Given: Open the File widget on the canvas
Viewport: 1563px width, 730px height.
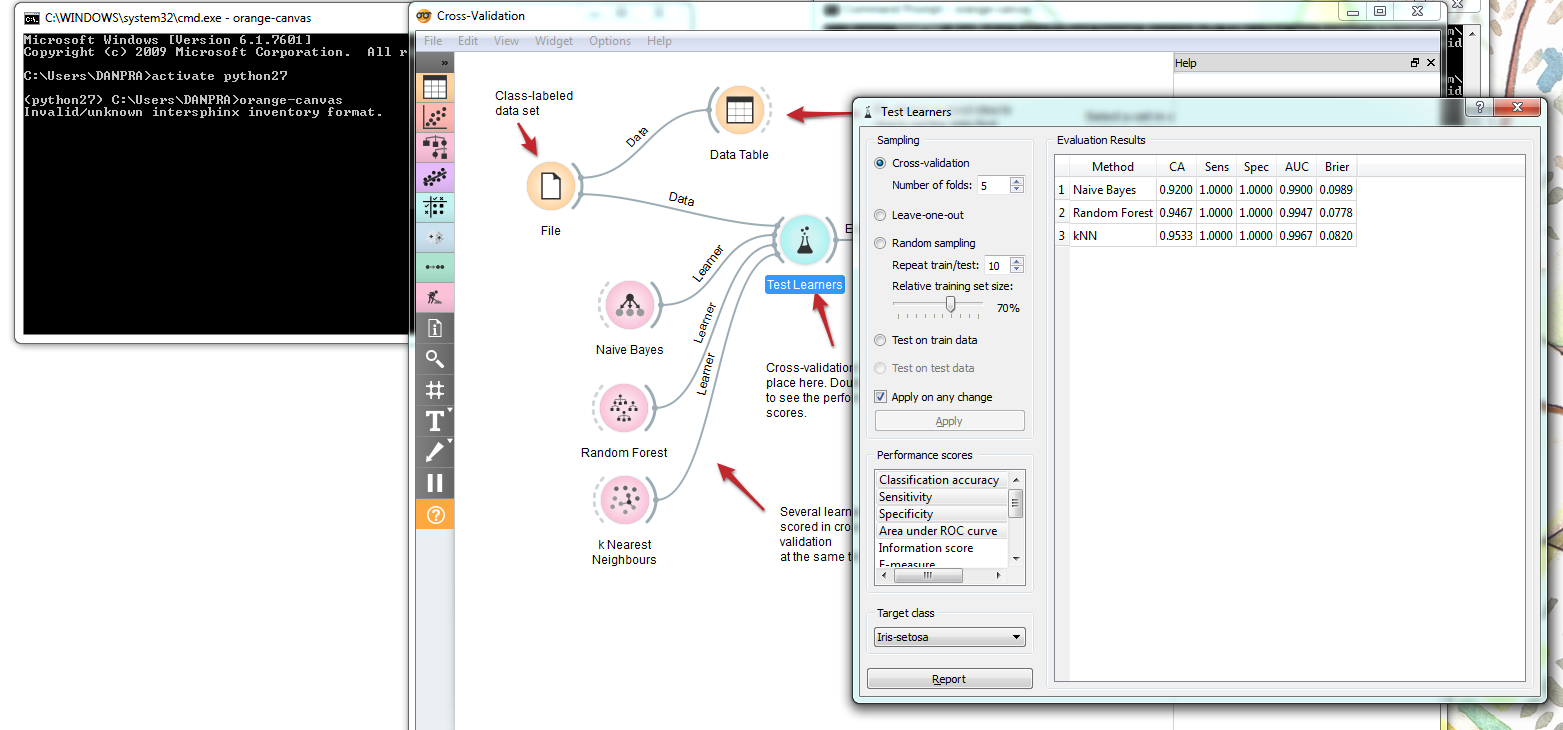Looking at the screenshot, I should pyautogui.click(x=551, y=185).
